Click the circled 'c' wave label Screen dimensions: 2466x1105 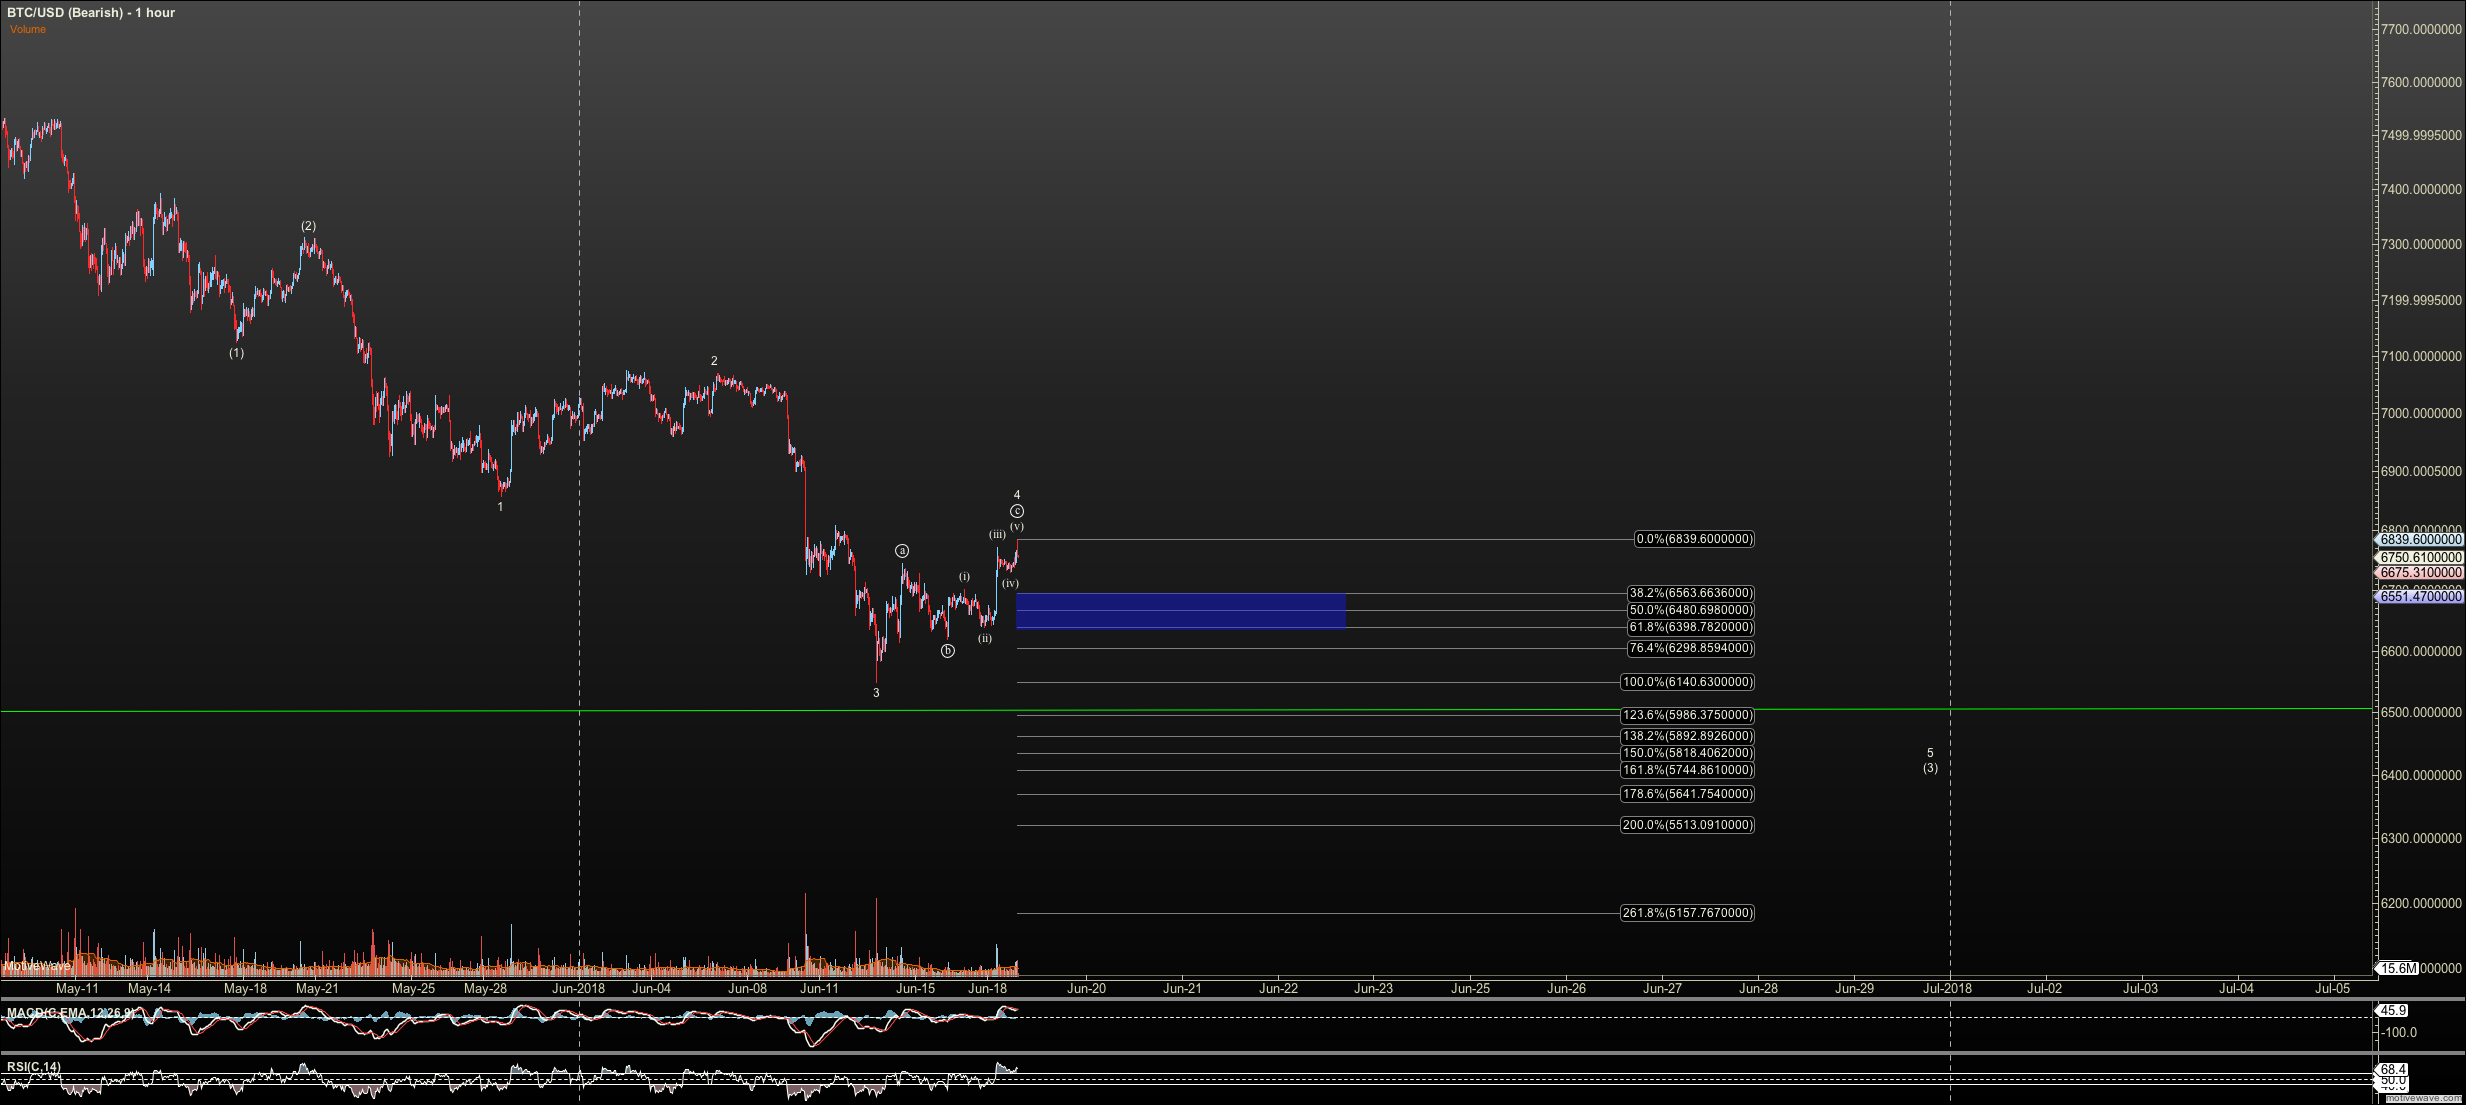(x=1017, y=511)
